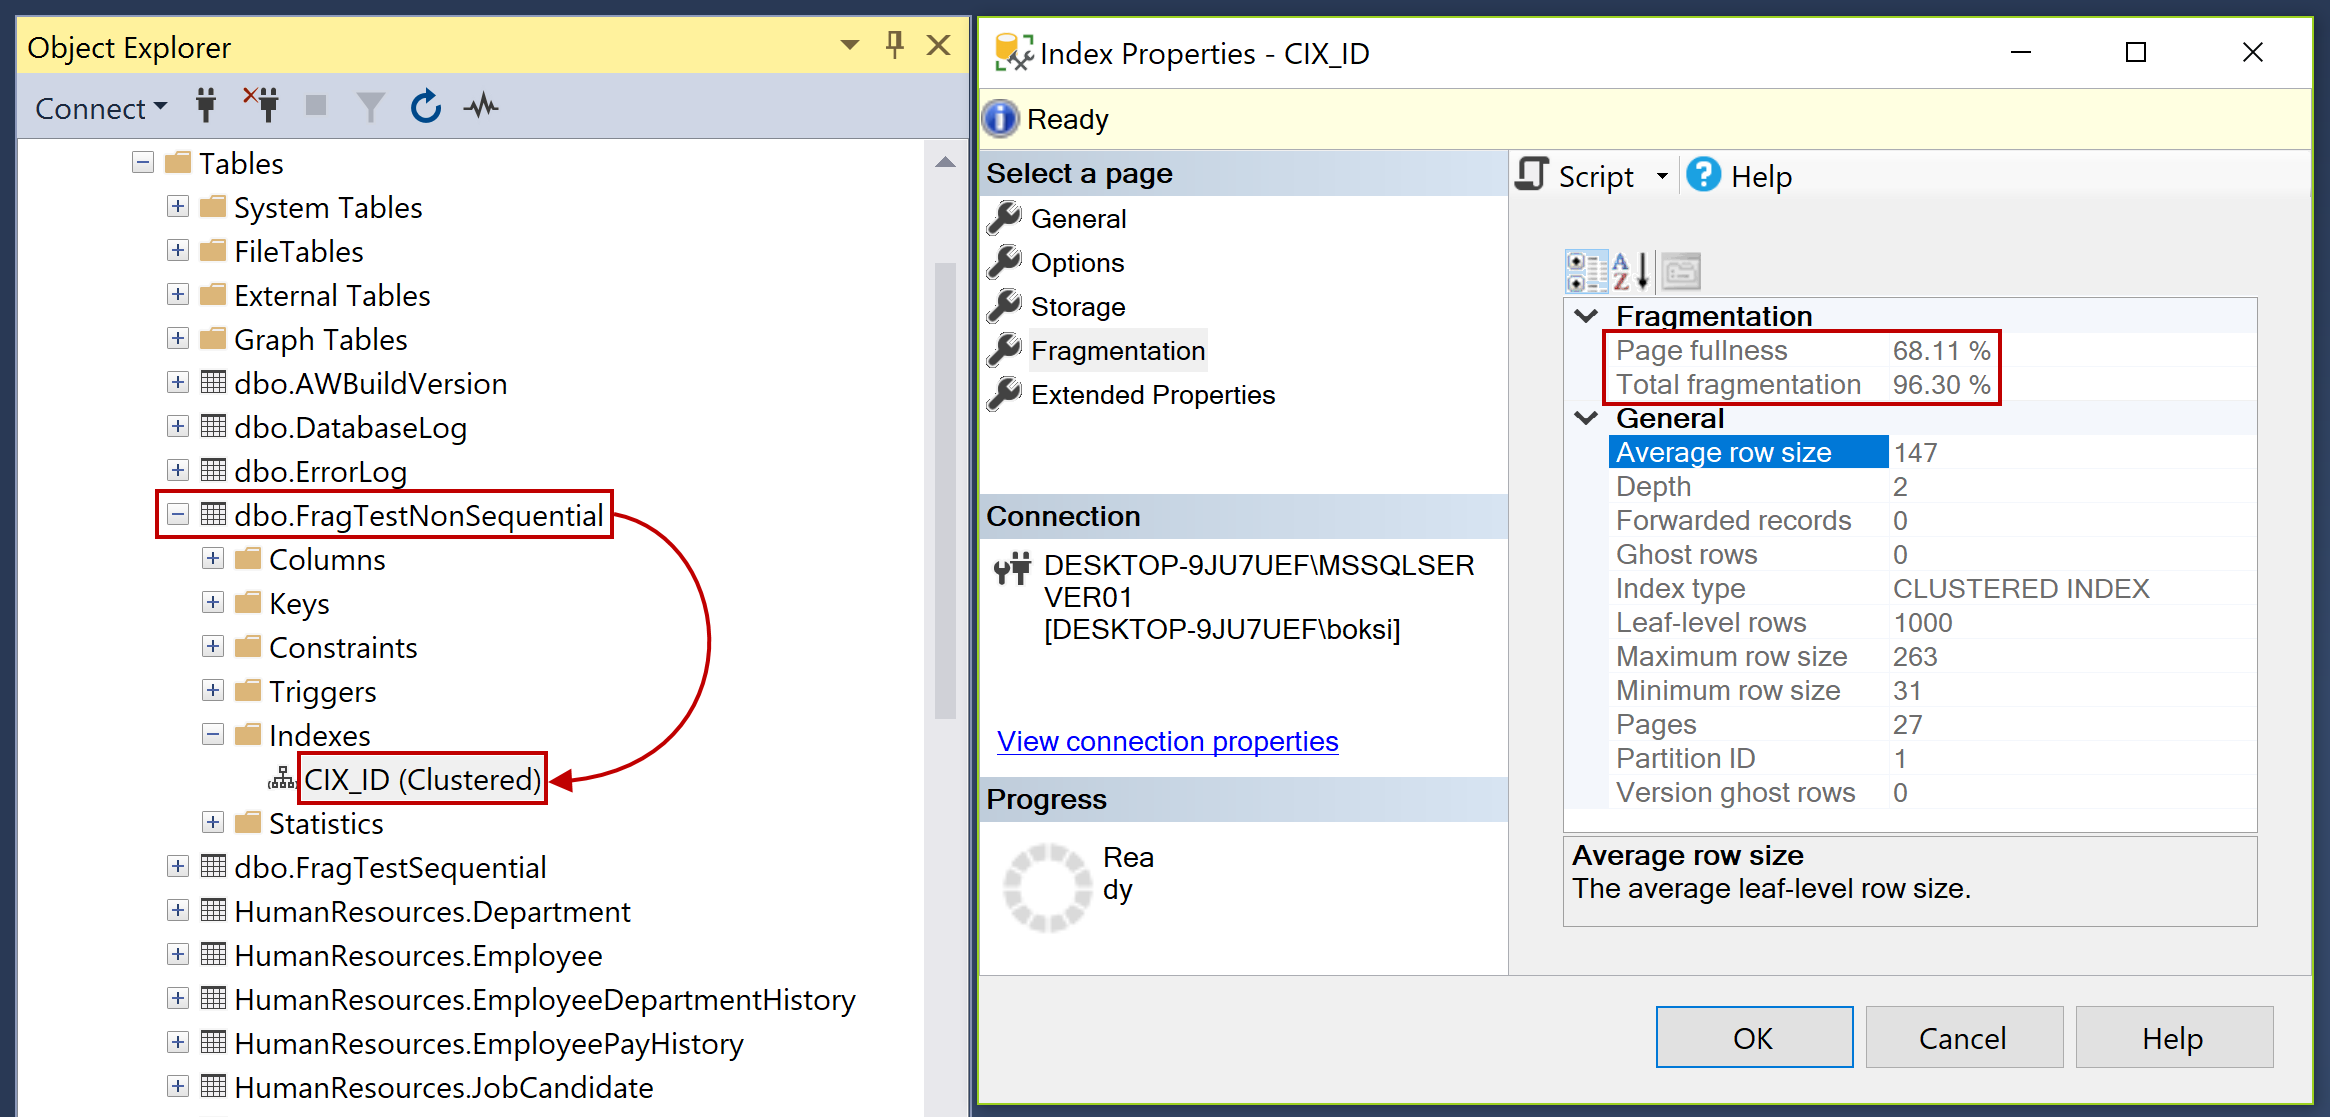This screenshot has height=1117, width=2330.
Task: Select the Storage page
Action: [1077, 307]
